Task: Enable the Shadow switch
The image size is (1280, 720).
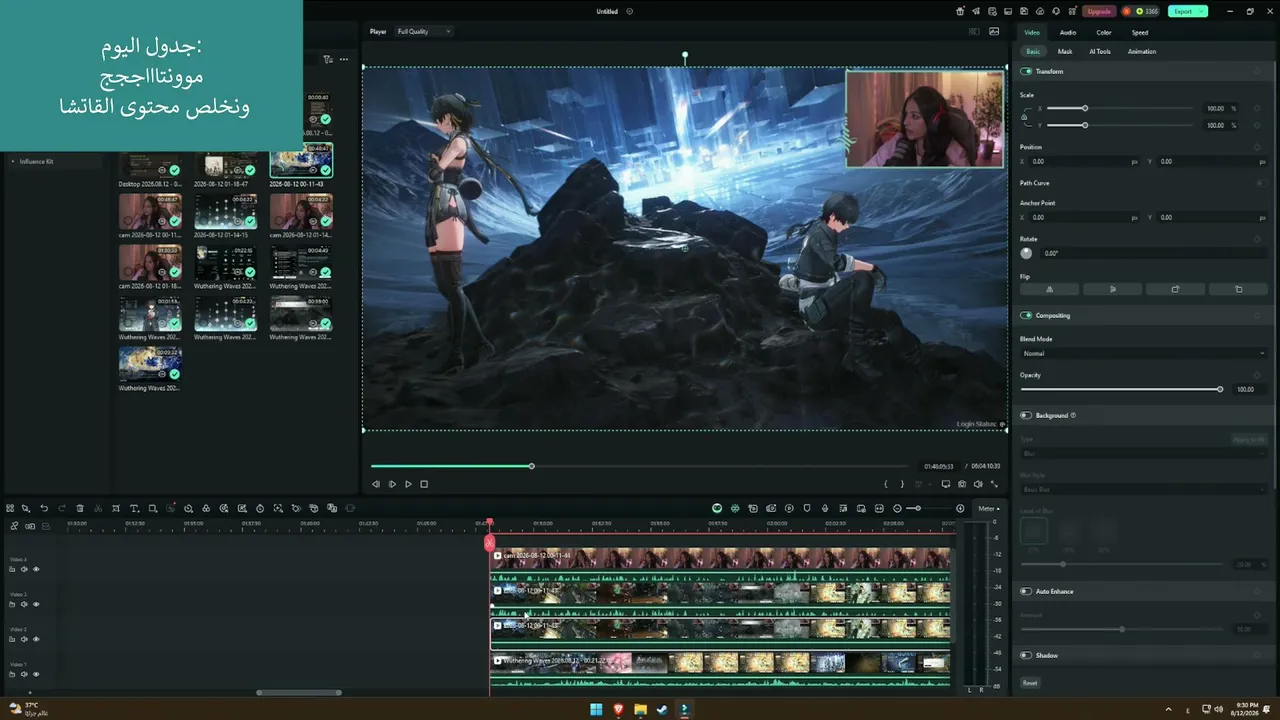Action: coord(1026,655)
